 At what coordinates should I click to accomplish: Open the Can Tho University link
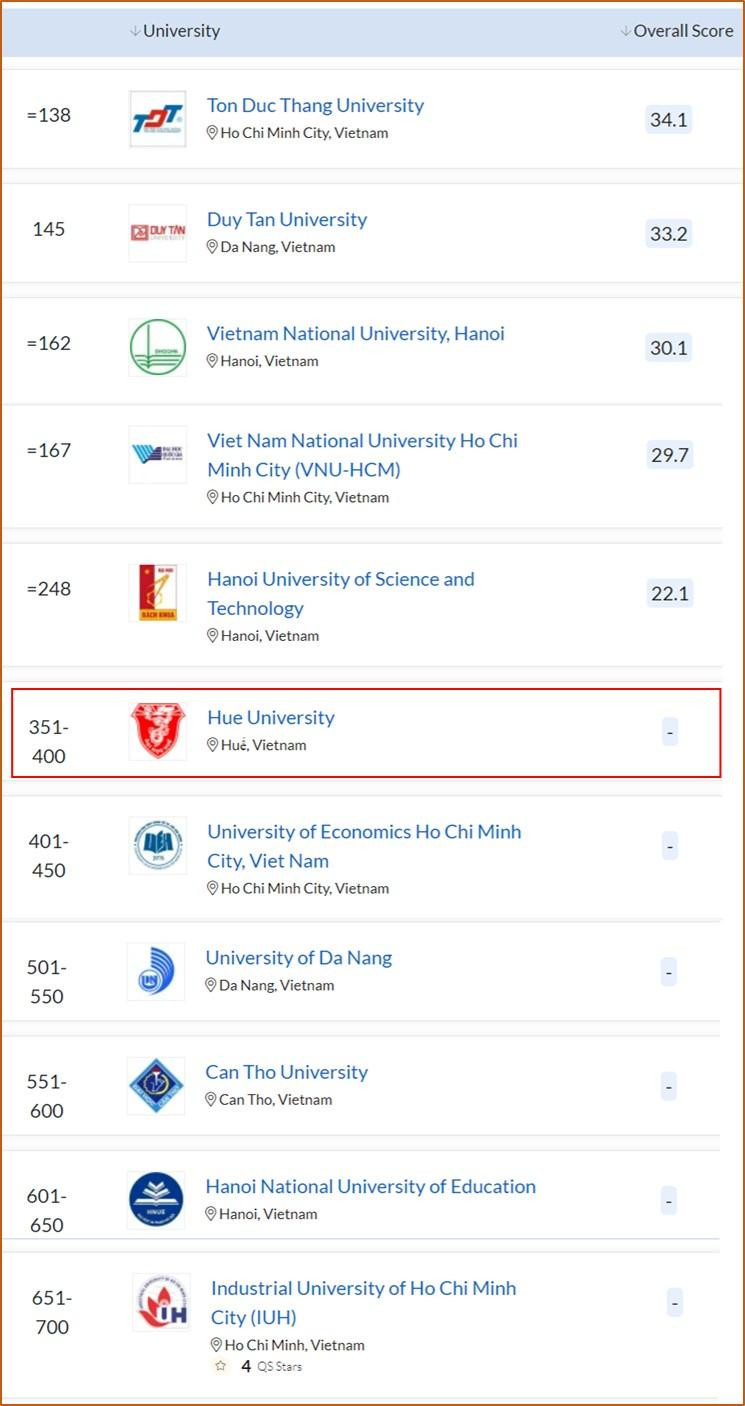(286, 1072)
